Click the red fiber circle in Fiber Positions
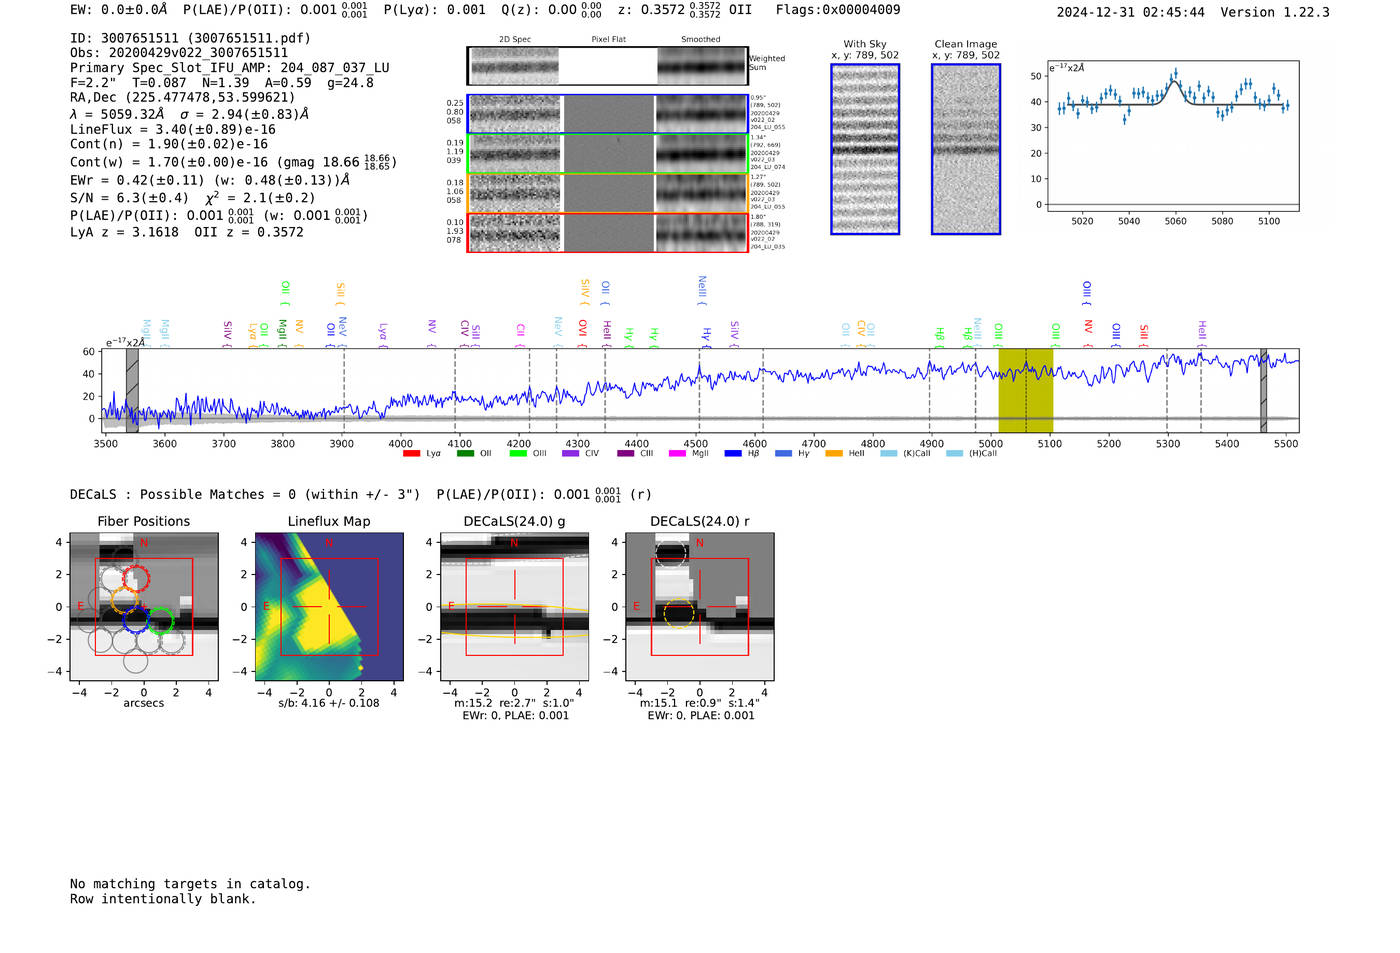Screen dimensions: 1400x953 [x=135, y=577]
